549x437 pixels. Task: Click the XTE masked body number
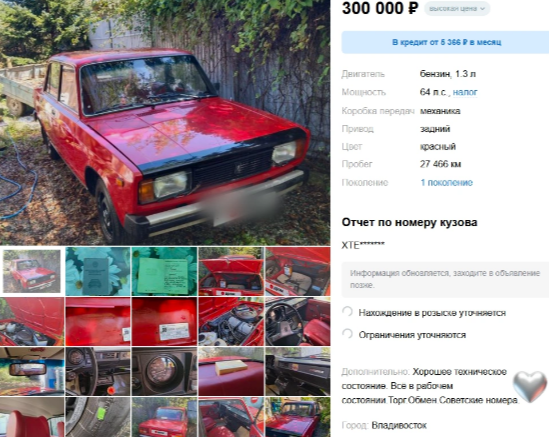click(x=363, y=245)
